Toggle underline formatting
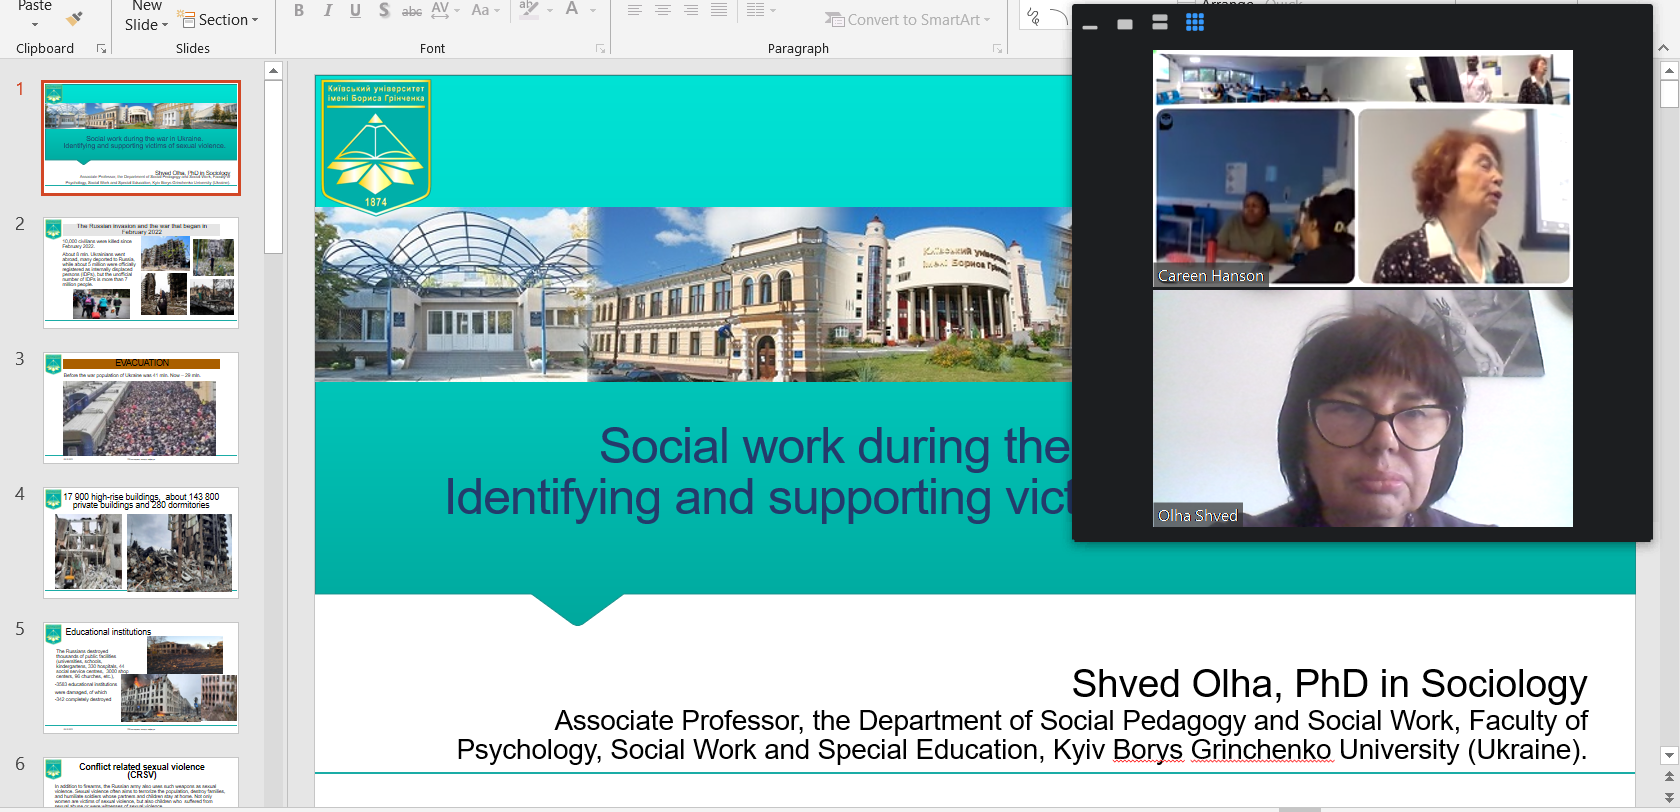The width and height of the screenshot is (1680, 812). point(355,11)
